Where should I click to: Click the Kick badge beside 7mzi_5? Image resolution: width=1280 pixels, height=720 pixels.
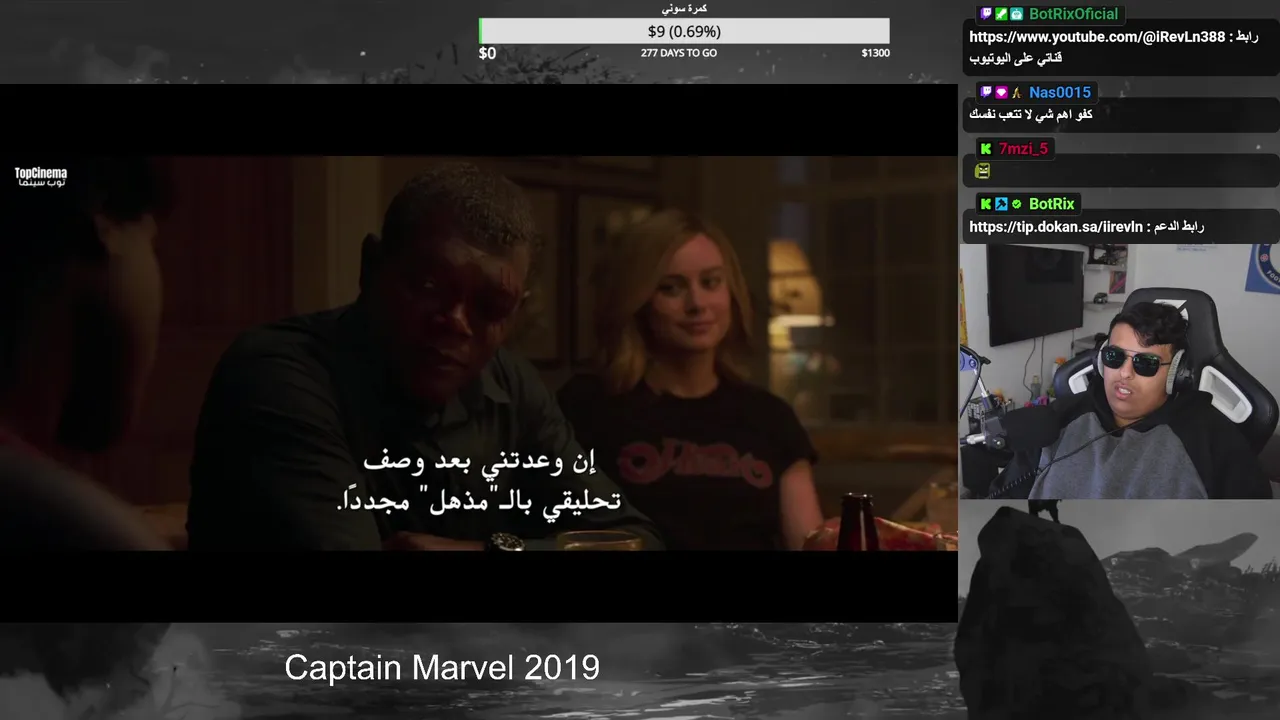(986, 148)
